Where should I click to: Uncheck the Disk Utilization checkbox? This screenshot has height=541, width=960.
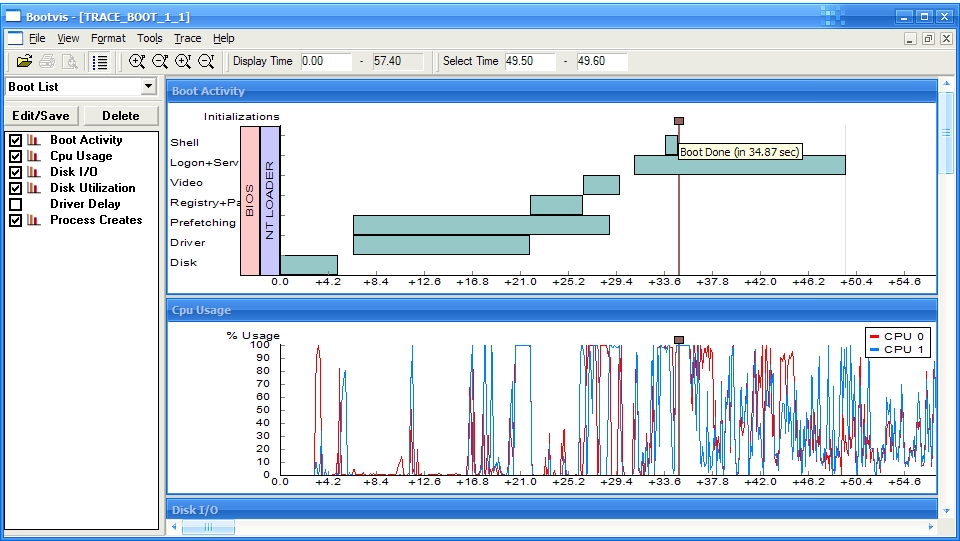[x=16, y=188]
